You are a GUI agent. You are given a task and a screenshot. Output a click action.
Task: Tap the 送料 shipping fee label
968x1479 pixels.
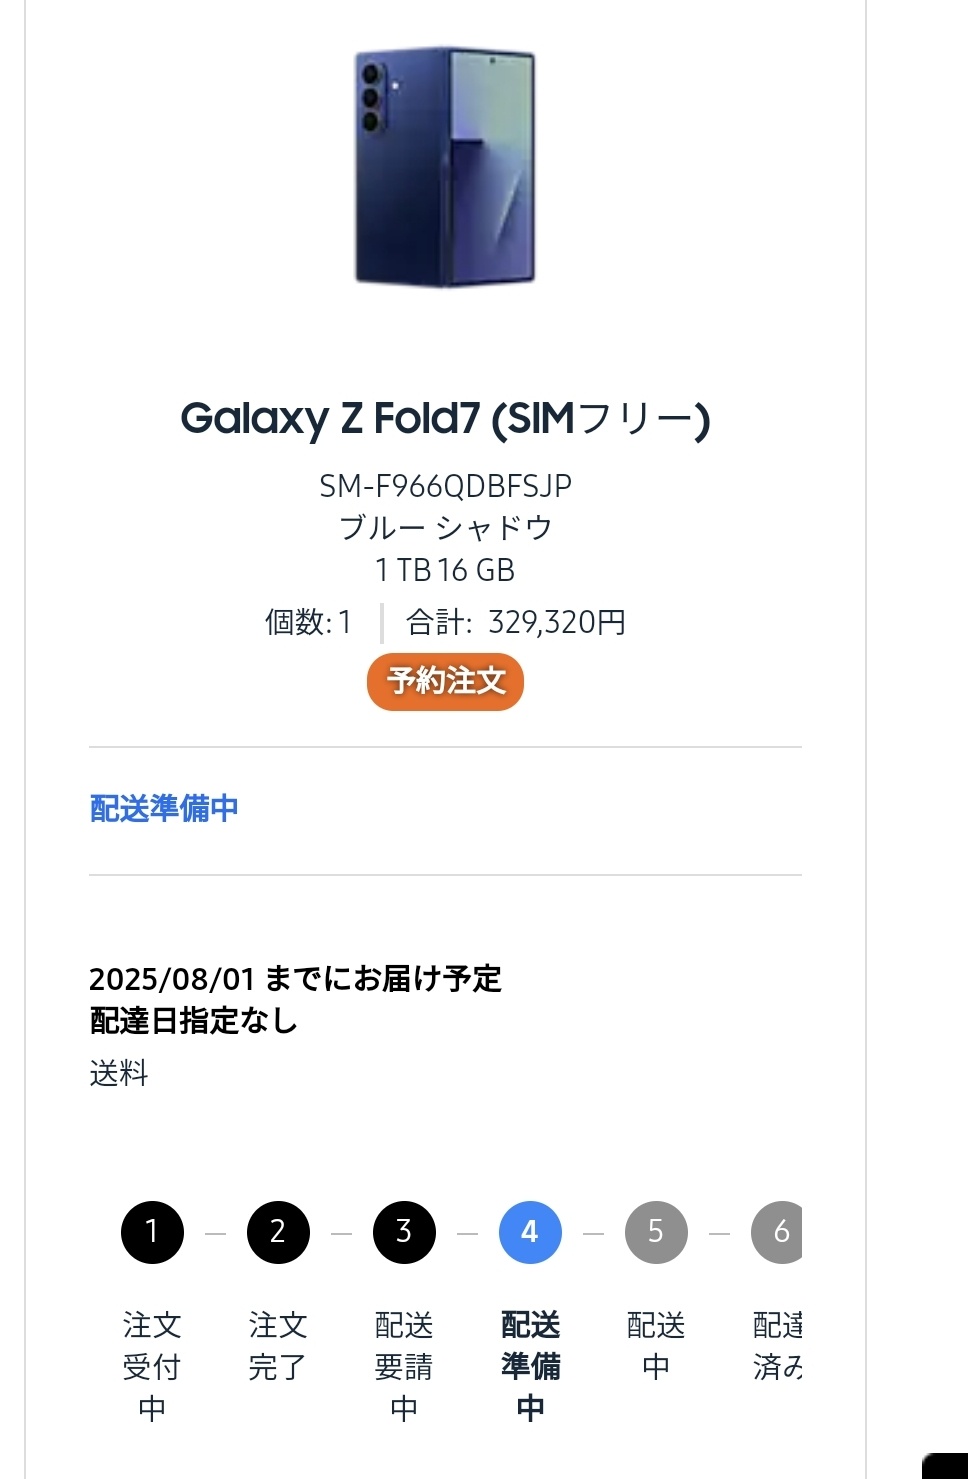[x=119, y=1073]
